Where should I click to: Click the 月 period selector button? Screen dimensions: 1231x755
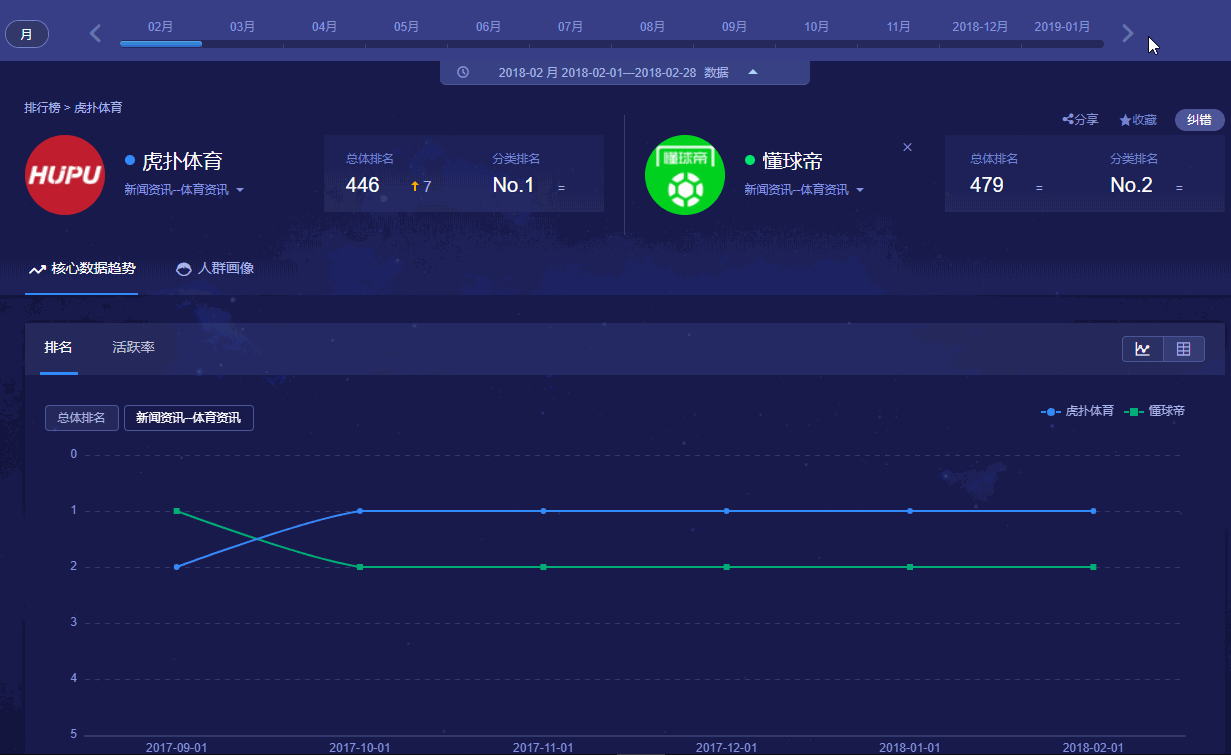pyautogui.click(x=27, y=35)
